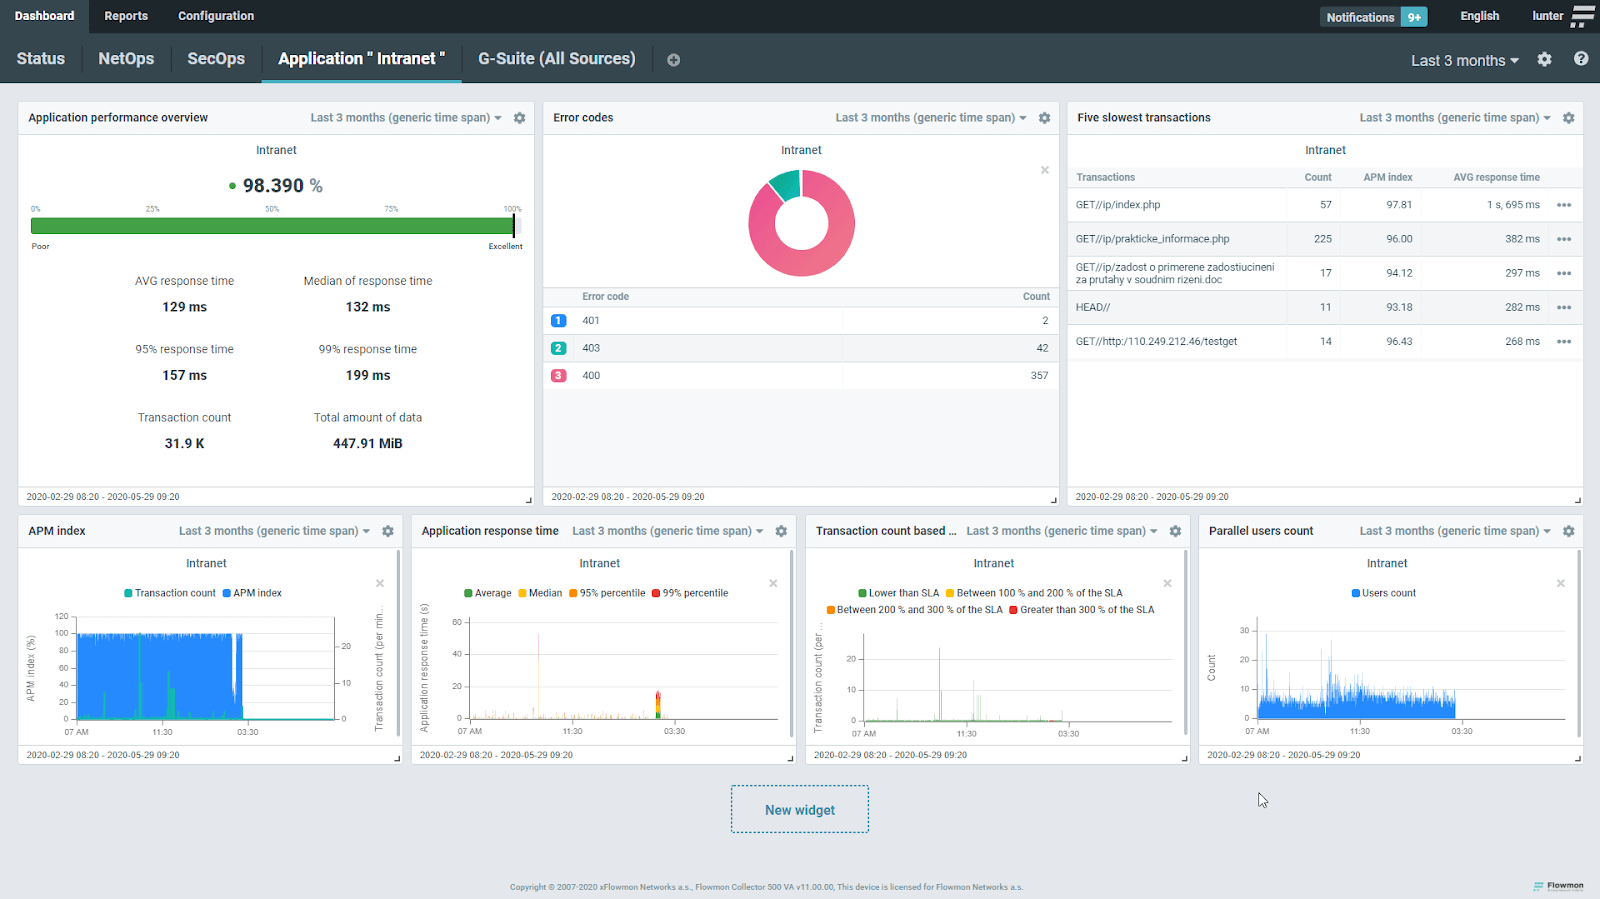Open dashboard settings gear beside Last 3 months

pos(1544,60)
